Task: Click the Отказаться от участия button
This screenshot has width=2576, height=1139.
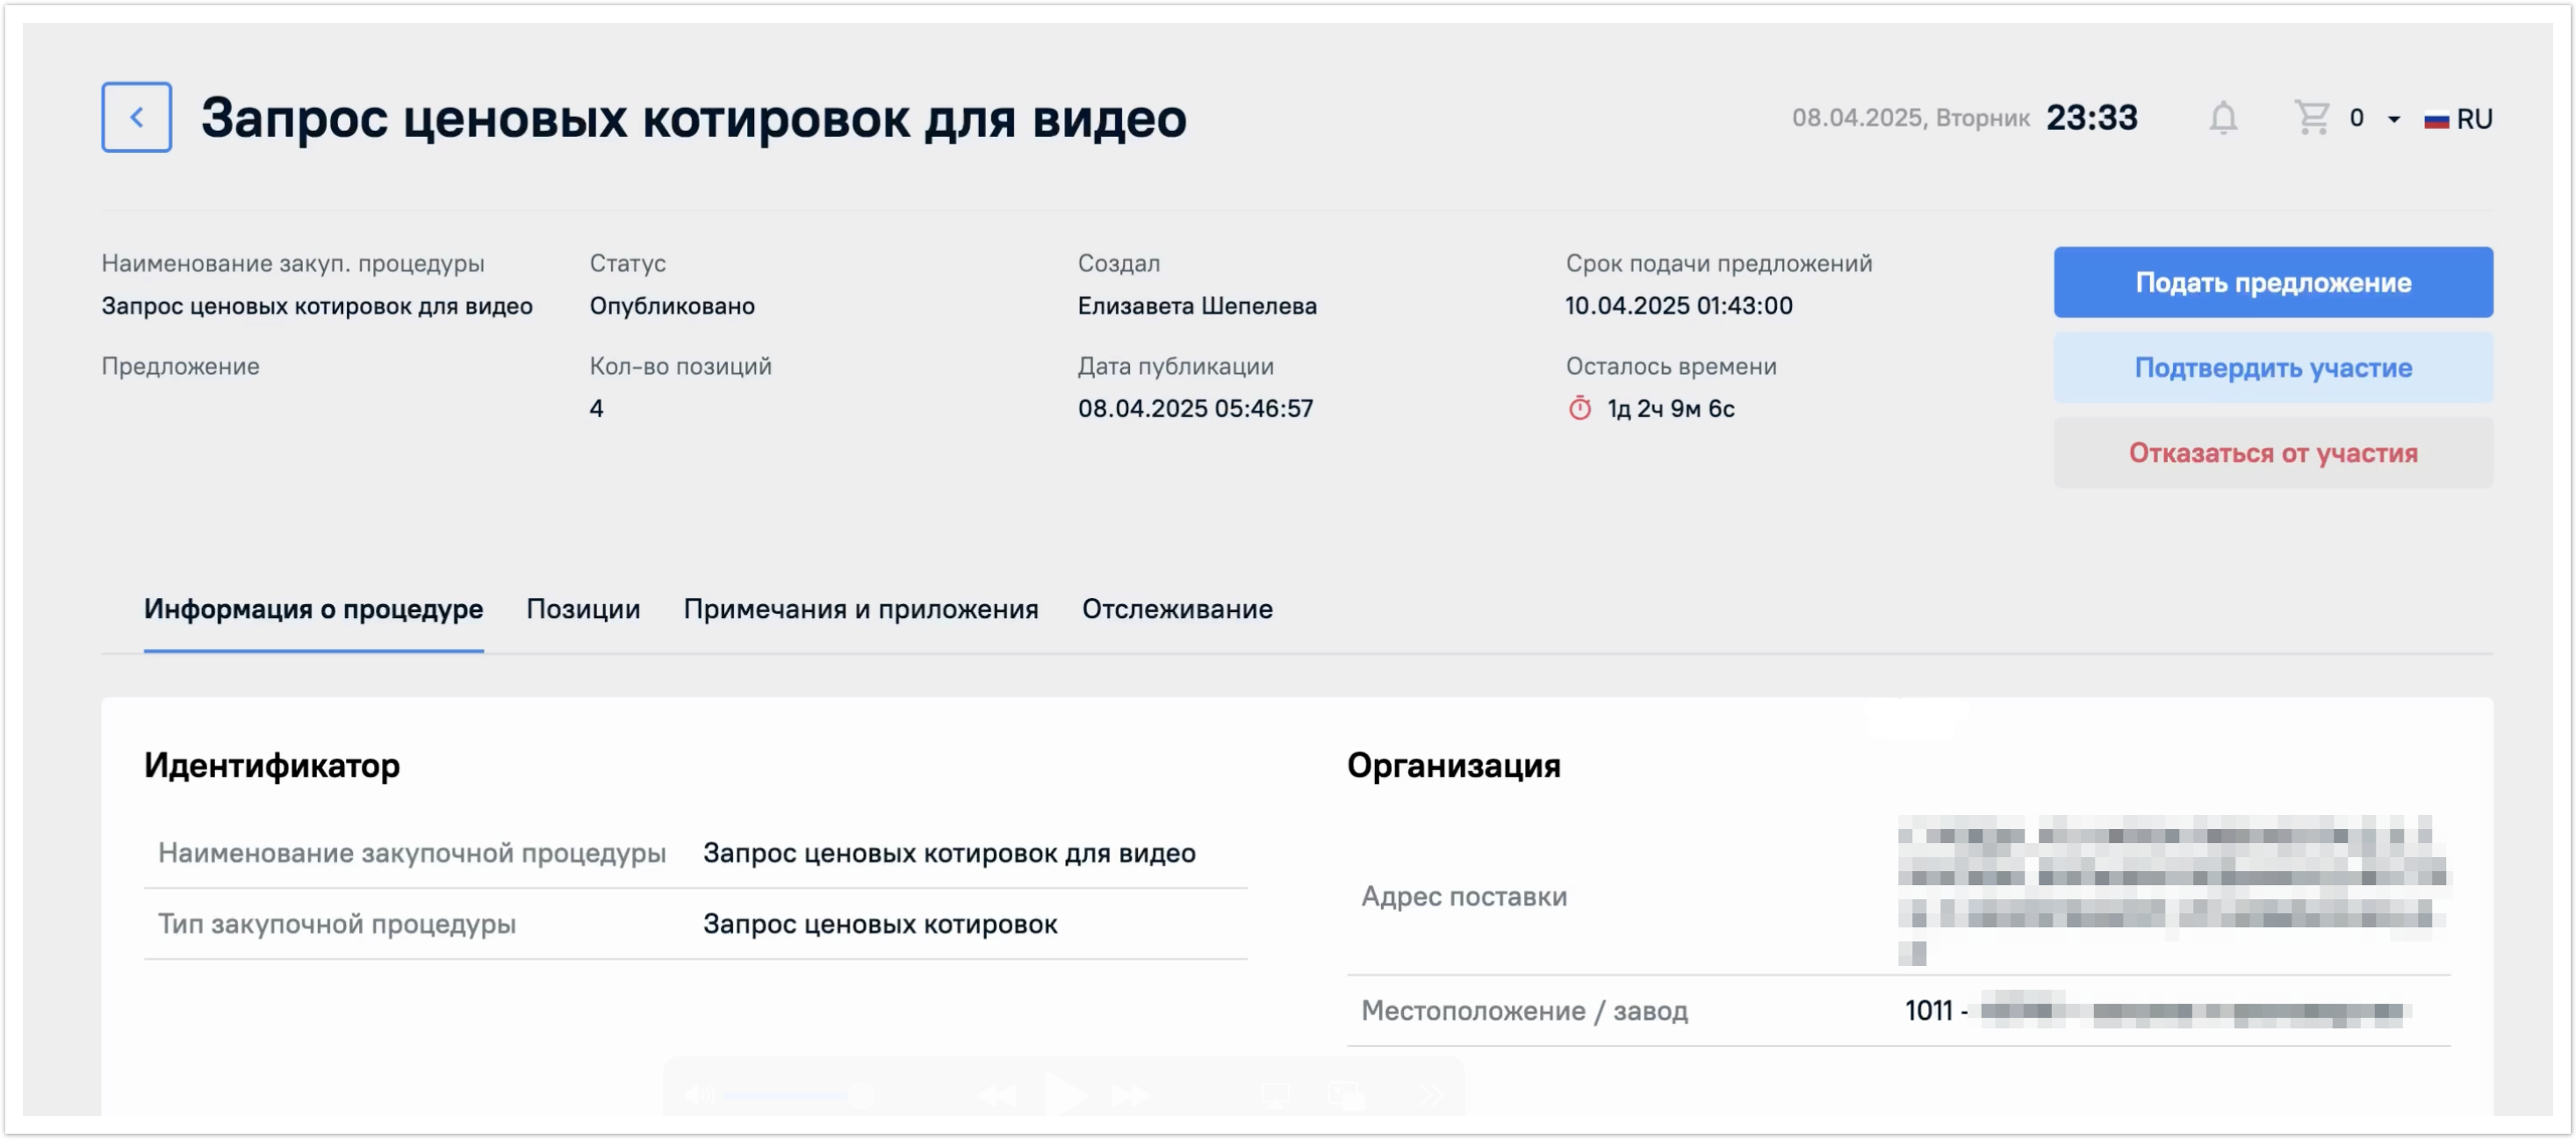Action: click(2272, 453)
